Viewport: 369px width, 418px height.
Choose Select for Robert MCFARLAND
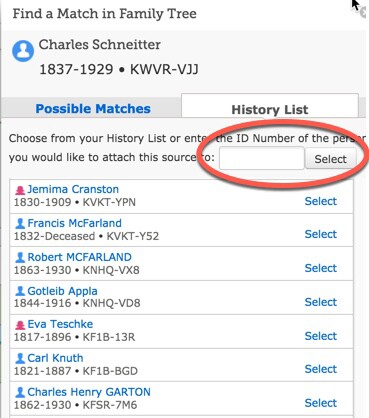point(321,268)
